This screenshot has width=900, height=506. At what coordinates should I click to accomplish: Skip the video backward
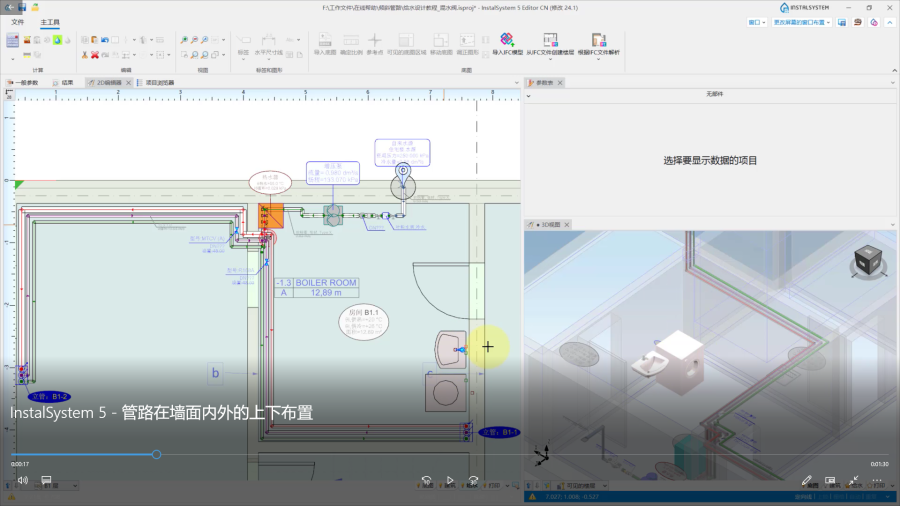click(426, 480)
